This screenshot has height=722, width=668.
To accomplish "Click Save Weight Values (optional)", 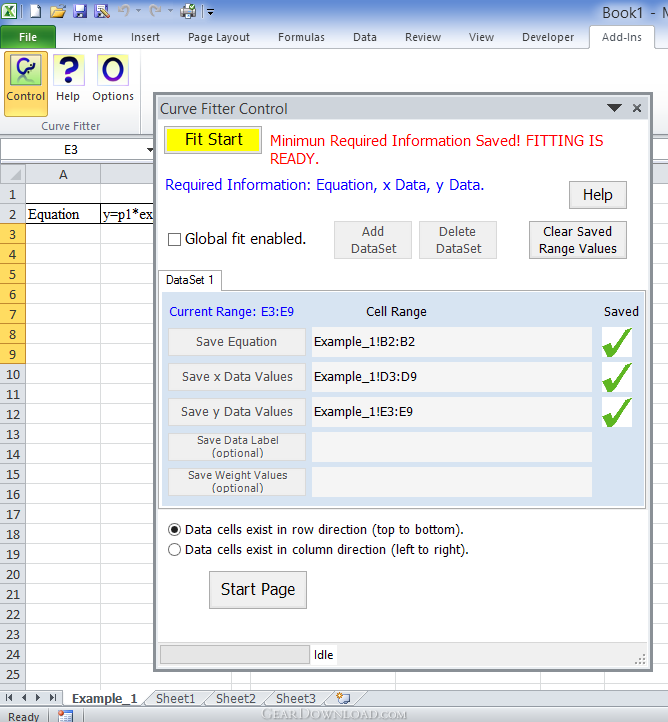I will 237,482.
